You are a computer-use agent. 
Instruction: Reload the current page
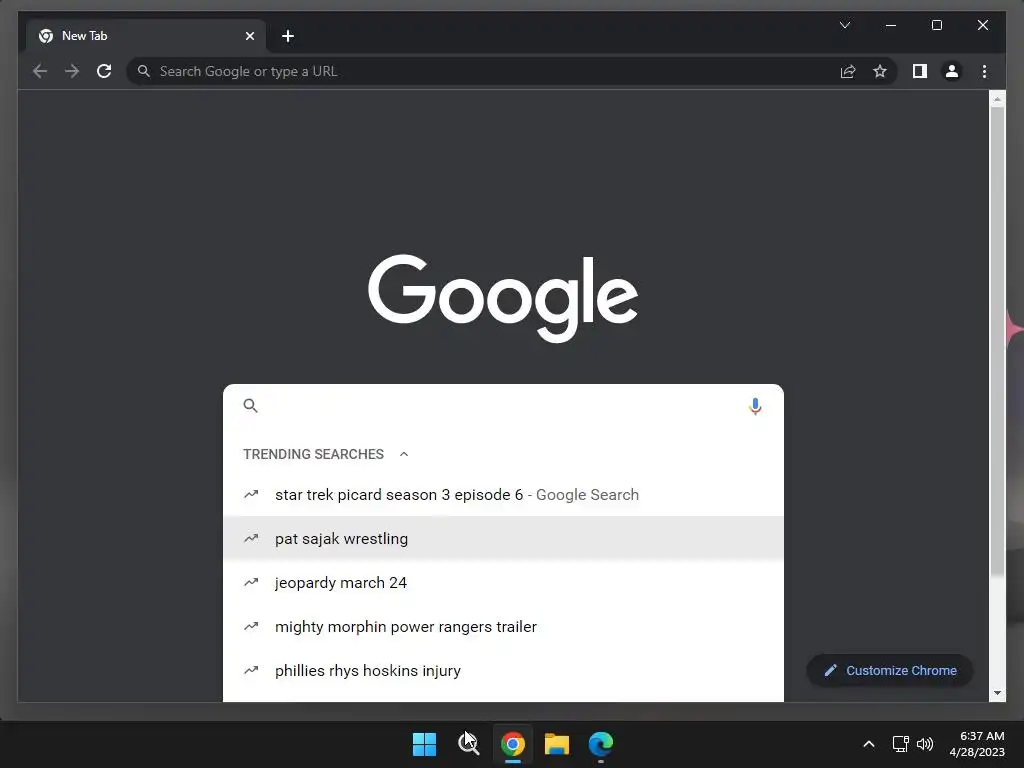tap(104, 71)
